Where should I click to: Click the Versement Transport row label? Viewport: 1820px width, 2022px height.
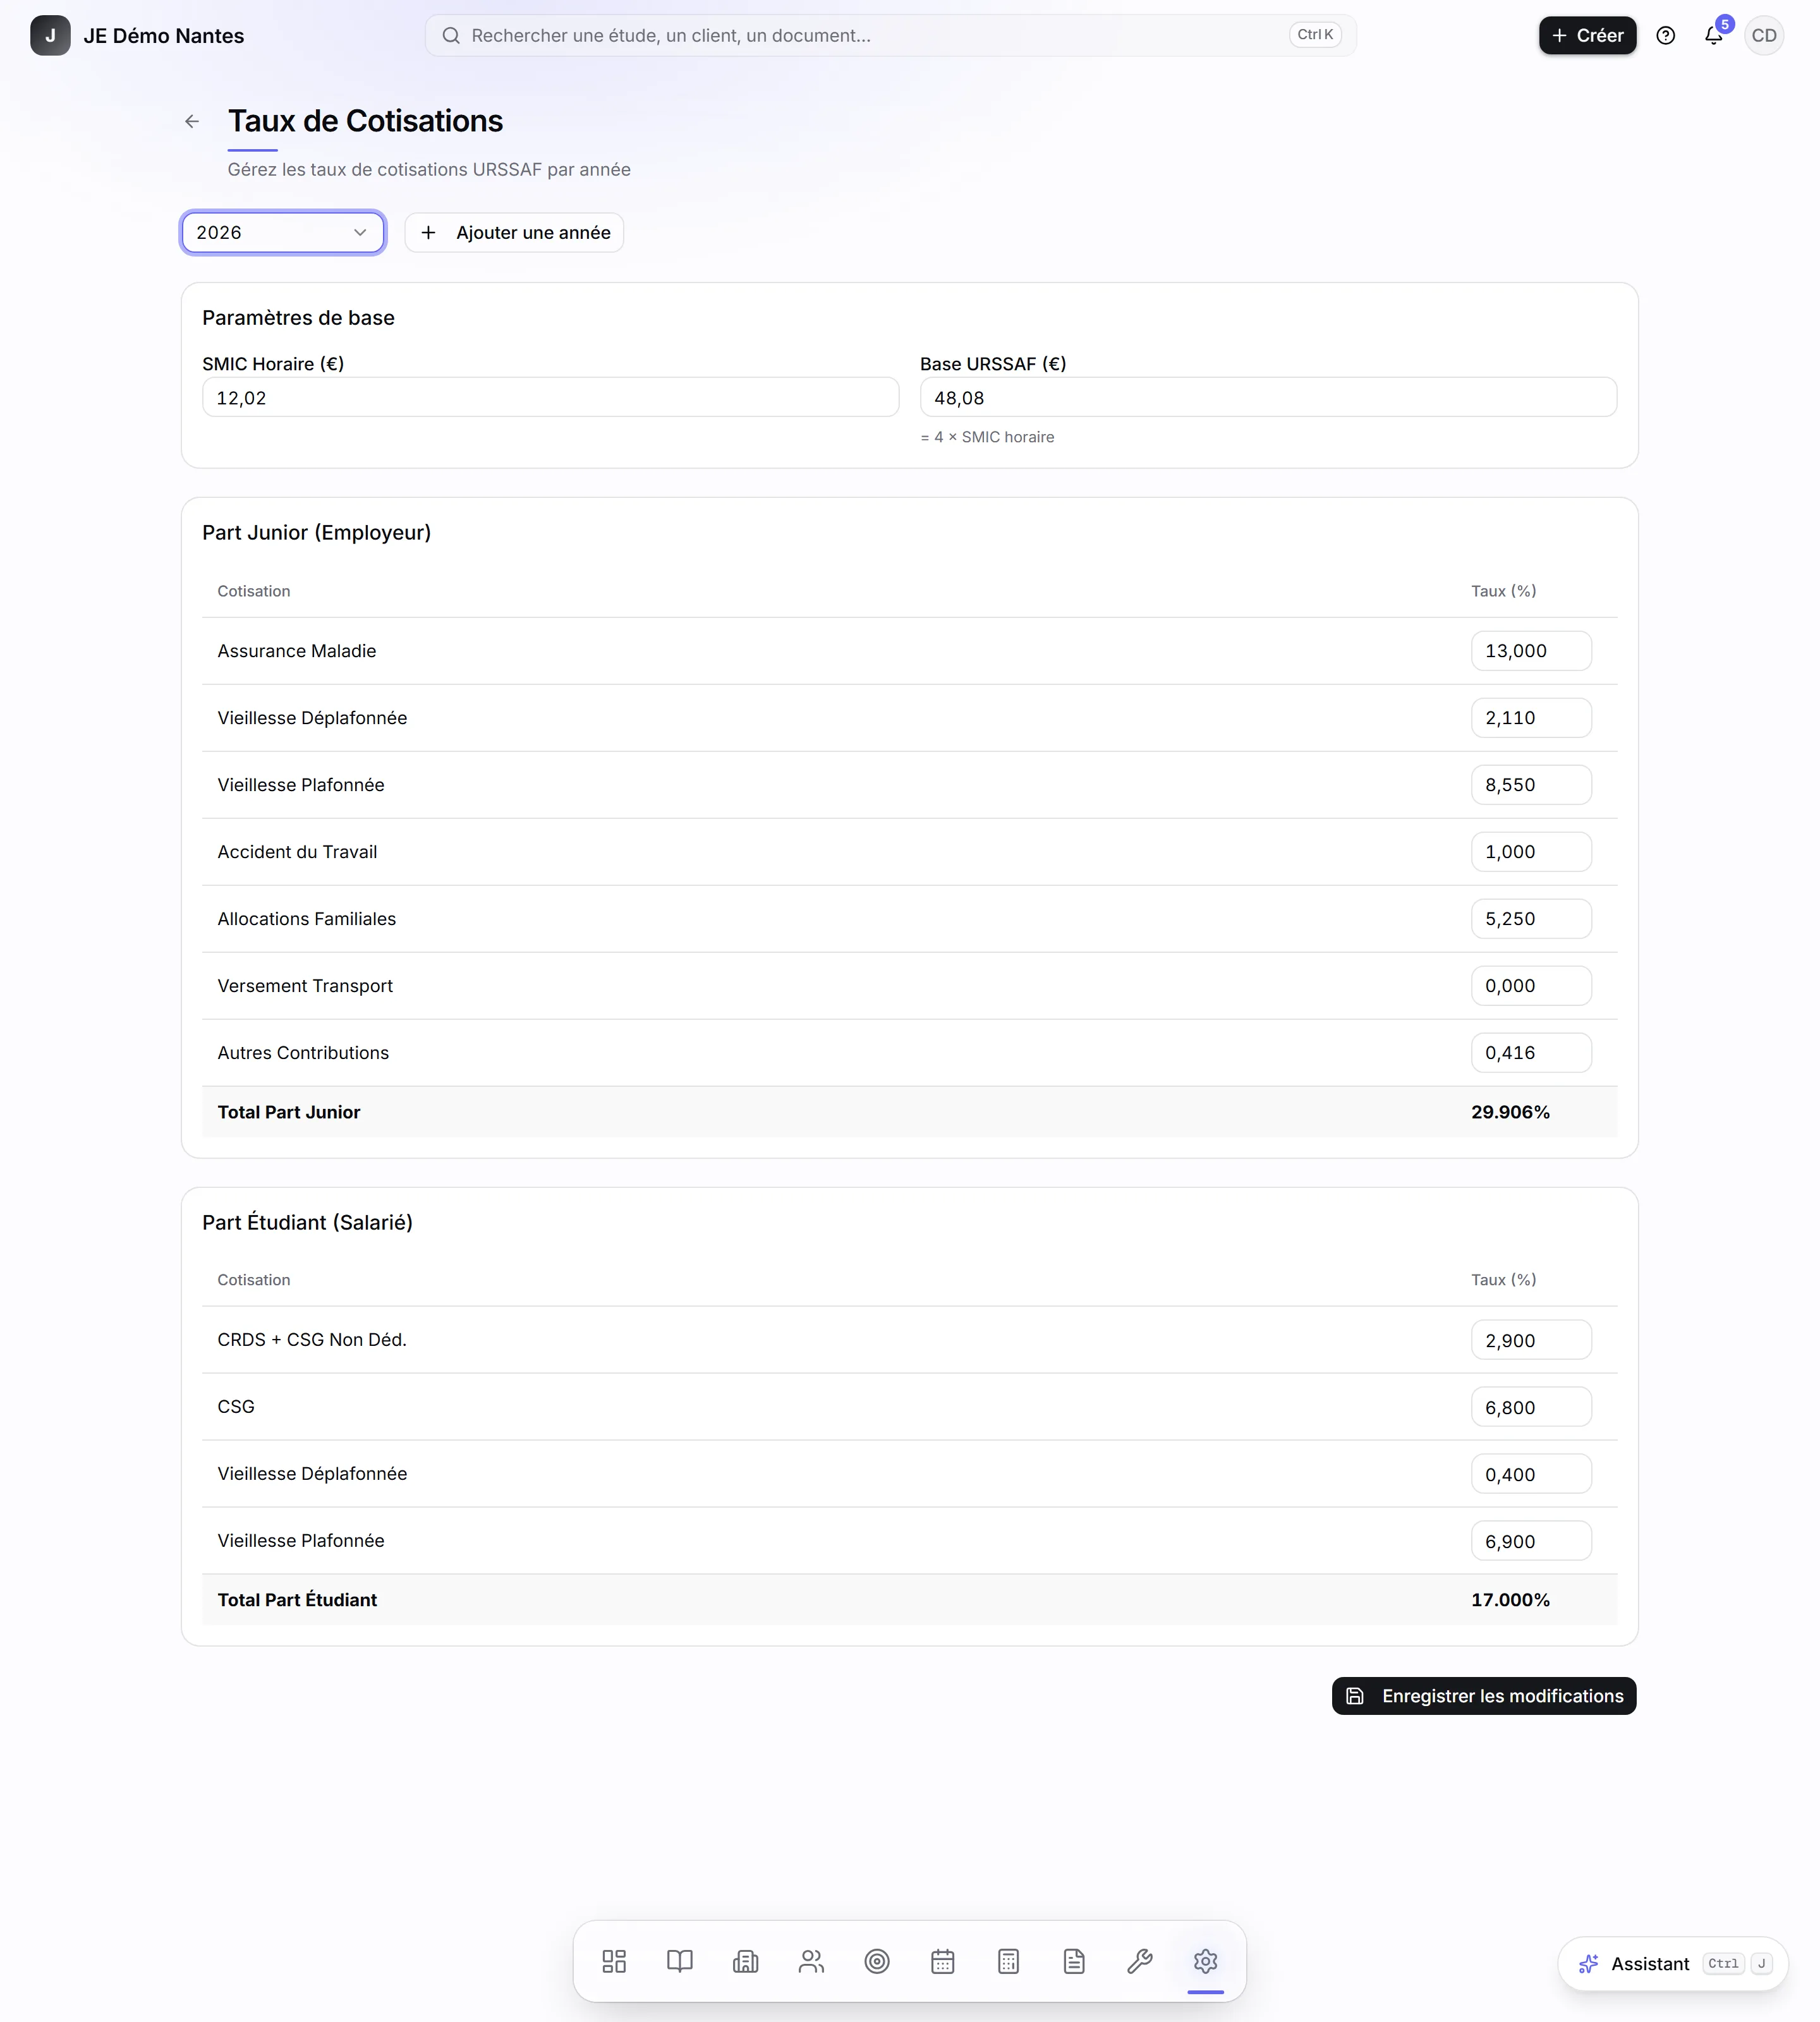pyautogui.click(x=305, y=986)
